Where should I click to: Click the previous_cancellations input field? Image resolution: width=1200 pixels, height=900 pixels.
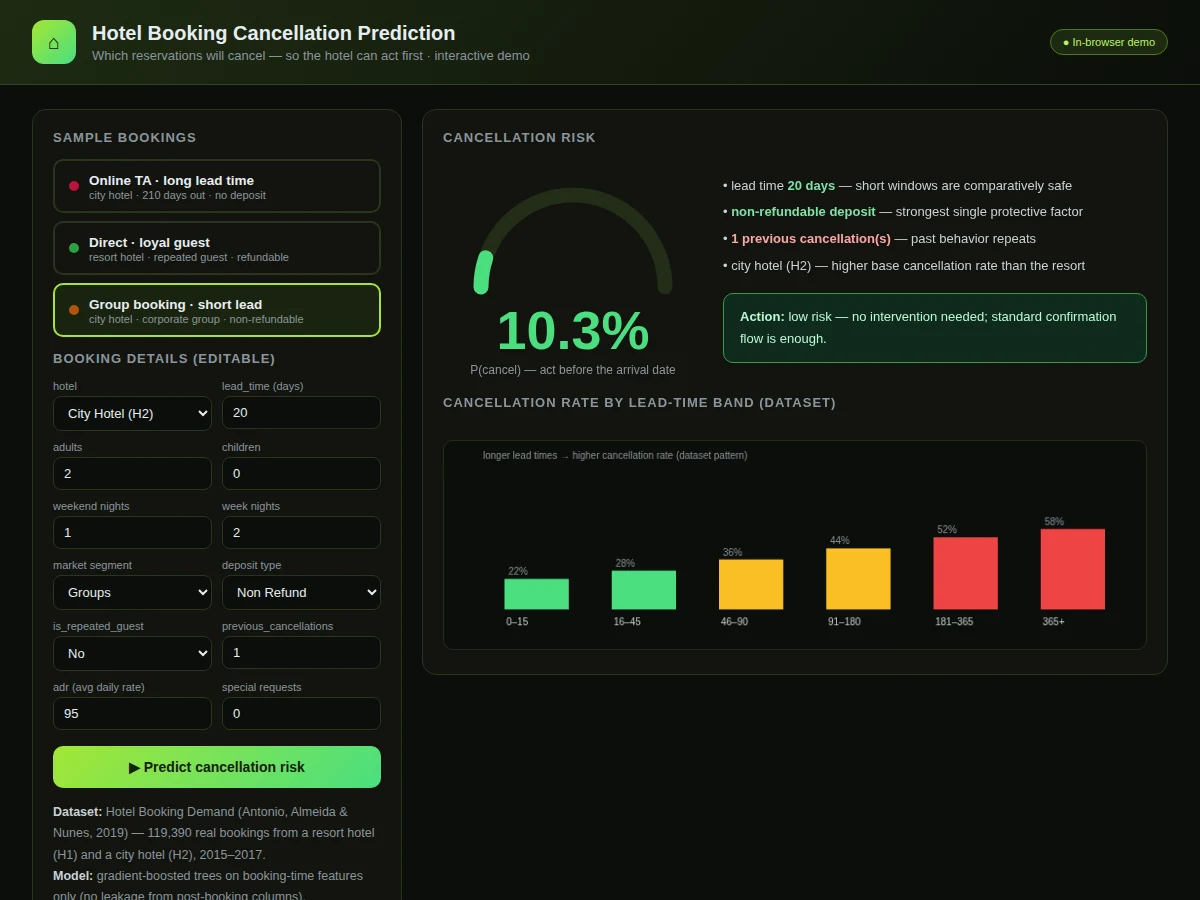click(301, 653)
